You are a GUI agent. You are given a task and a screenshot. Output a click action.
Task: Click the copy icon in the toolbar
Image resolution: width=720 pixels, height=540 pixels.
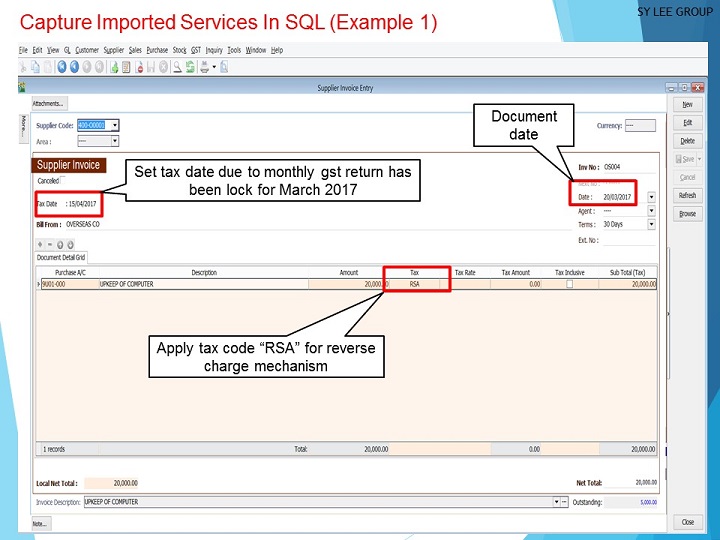point(35,67)
